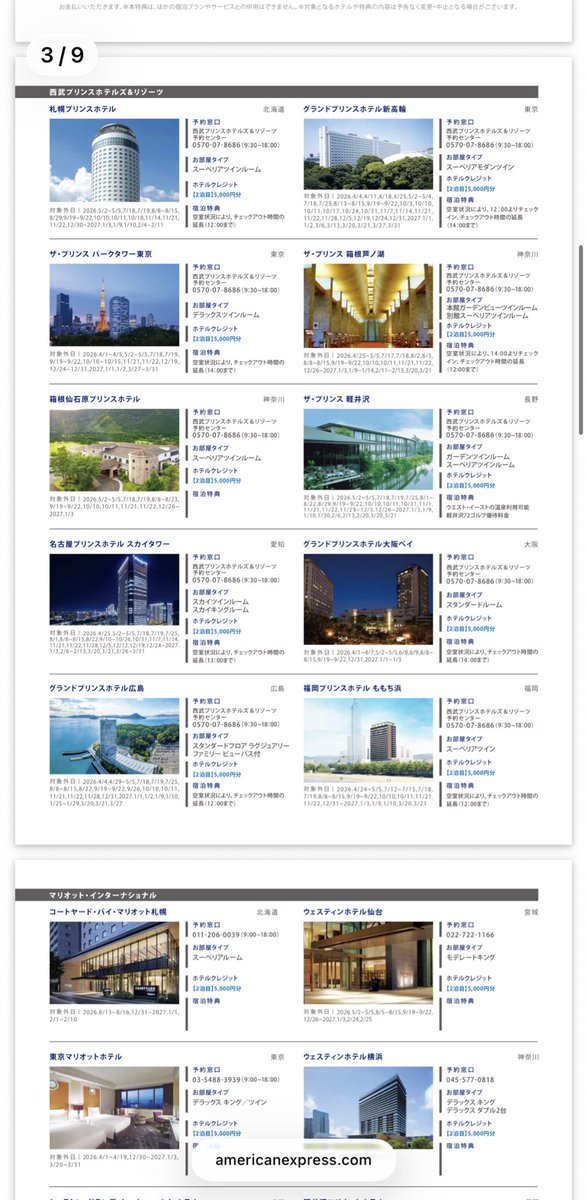The height and width of the screenshot is (1200, 587).
Task: Open the Grand Prince Hotel Shin Takanawa photo
Action: [x=368, y=155]
